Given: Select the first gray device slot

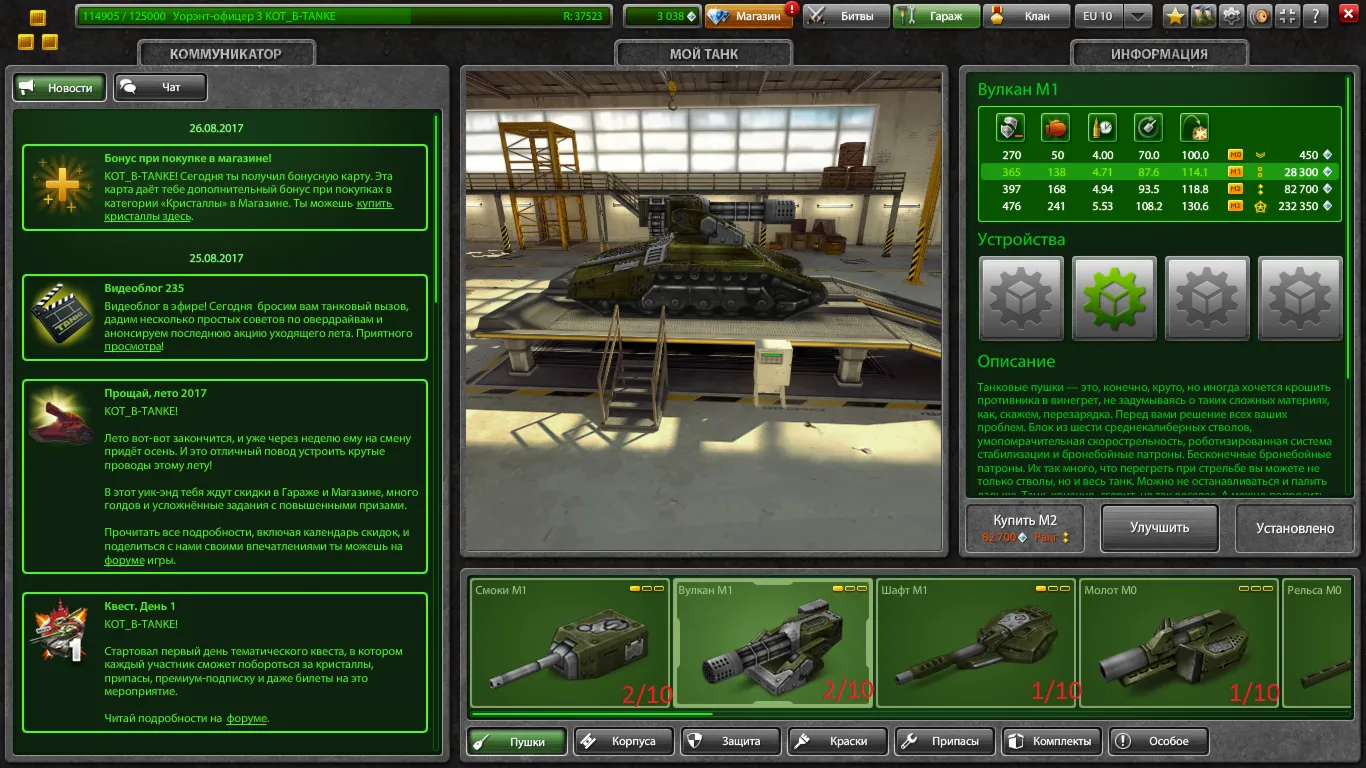Looking at the screenshot, I should [1021, 298].
